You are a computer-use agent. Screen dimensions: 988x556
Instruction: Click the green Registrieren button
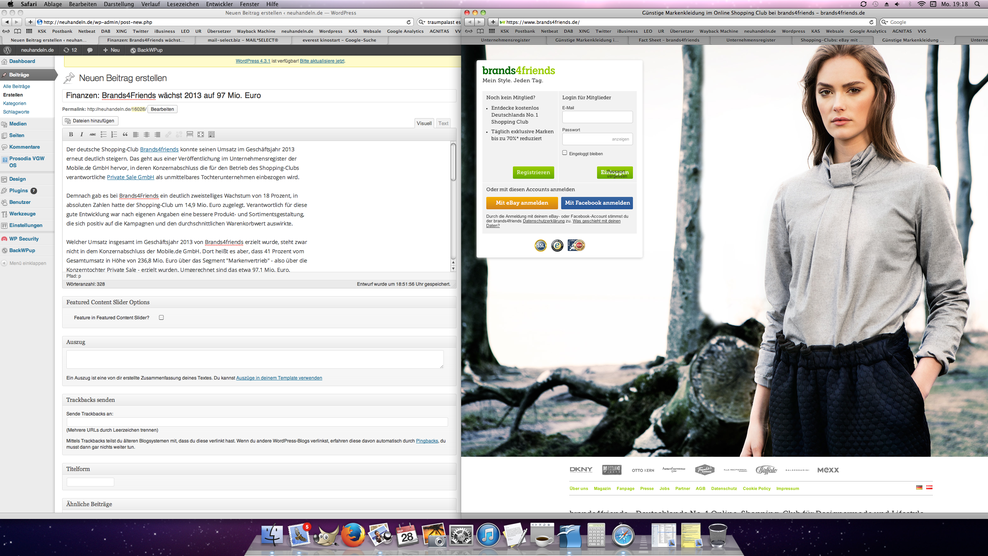pyautogui.click(x=533, y=172)
